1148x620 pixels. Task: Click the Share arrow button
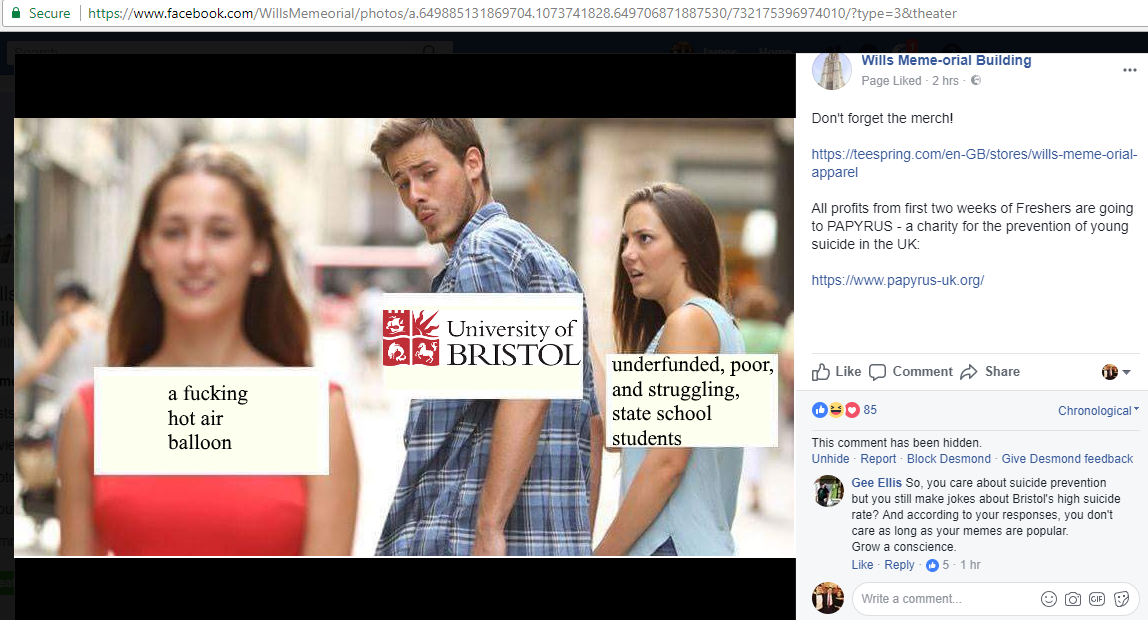[x=990, y=372]
